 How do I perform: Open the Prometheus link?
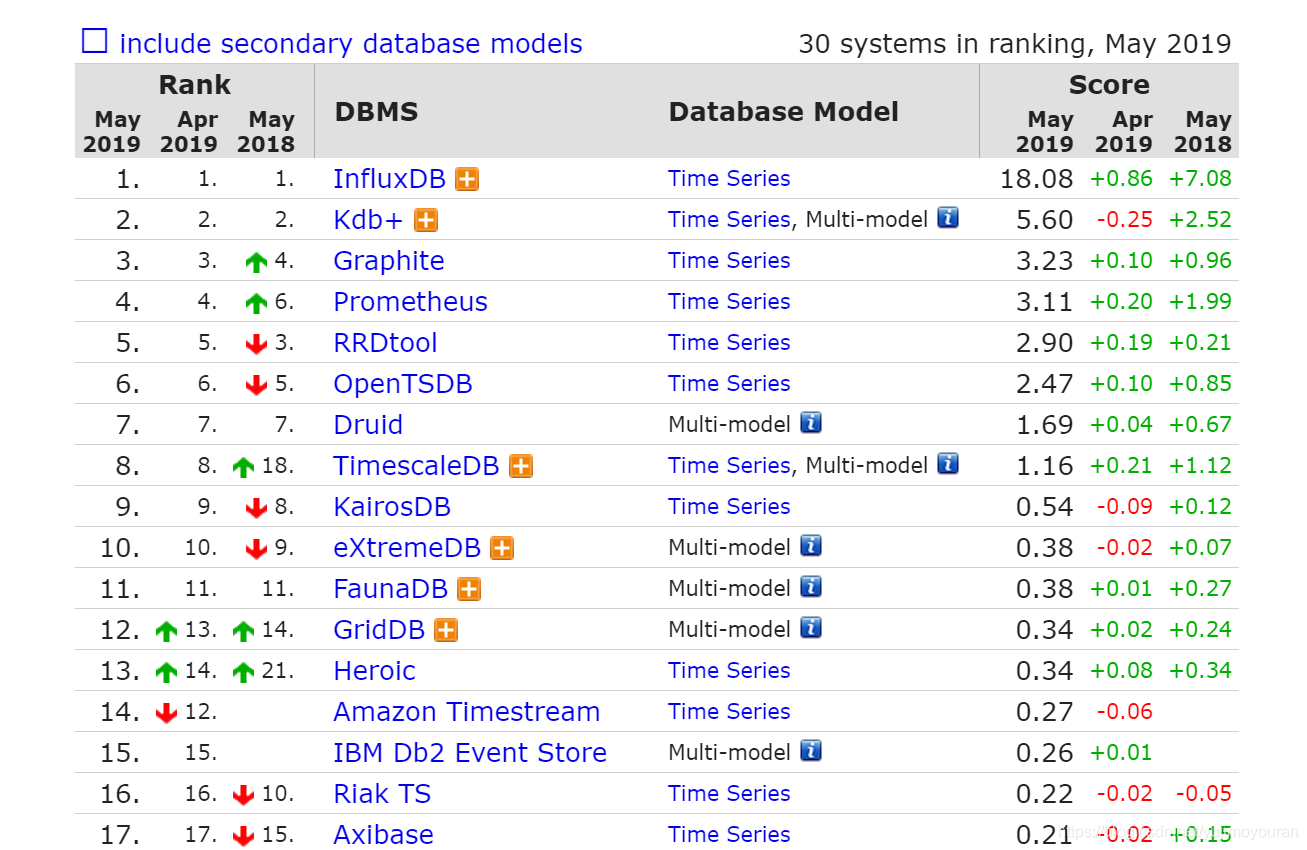coord(411,302)
